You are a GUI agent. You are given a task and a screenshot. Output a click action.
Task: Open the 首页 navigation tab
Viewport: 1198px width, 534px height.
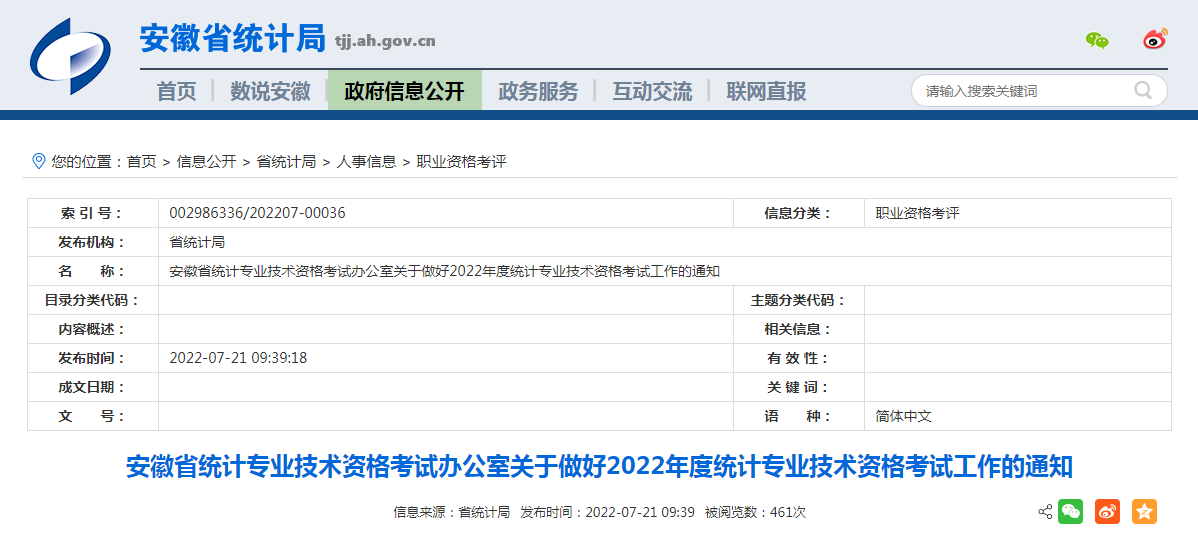(177, 91)
